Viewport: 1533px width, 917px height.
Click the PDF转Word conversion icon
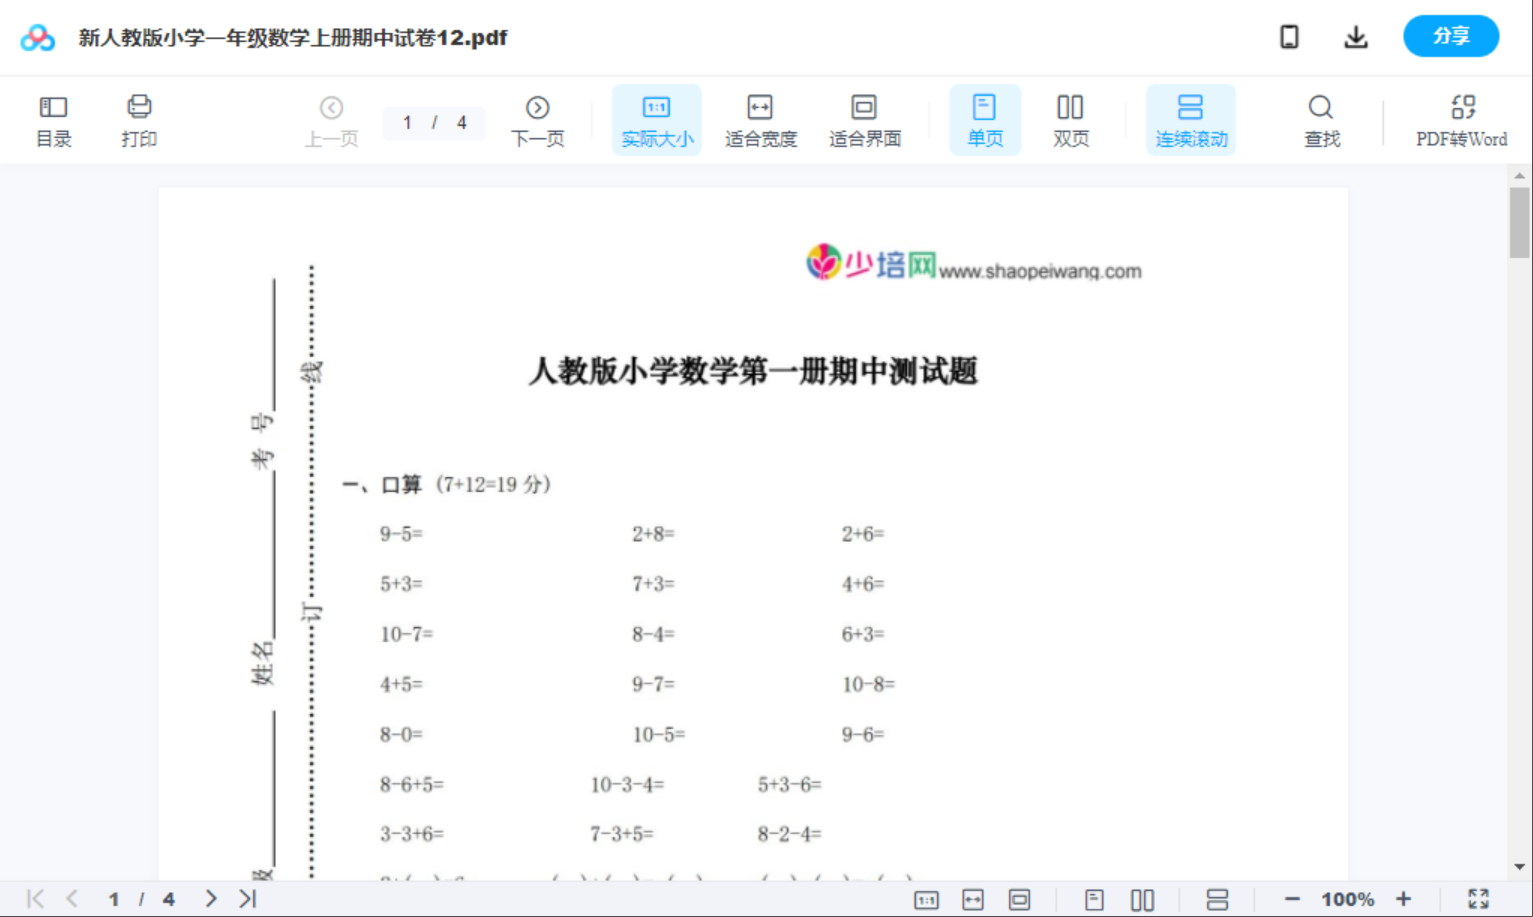1462,119
